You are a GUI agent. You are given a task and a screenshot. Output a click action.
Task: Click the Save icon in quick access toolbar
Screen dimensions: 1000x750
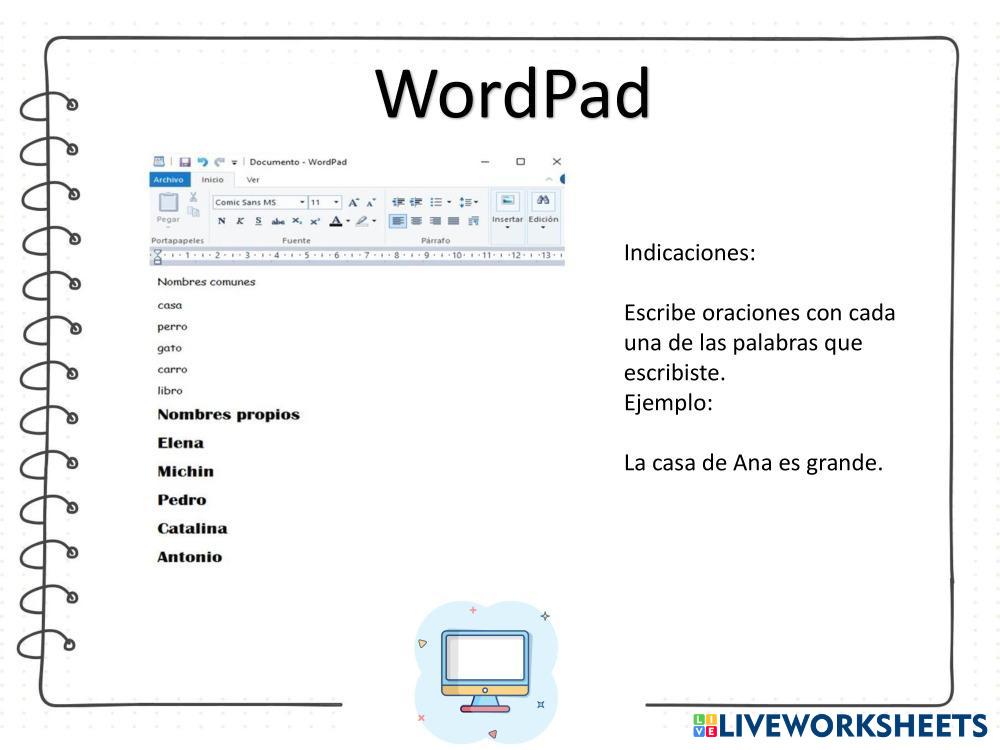(x=185, y=162)
